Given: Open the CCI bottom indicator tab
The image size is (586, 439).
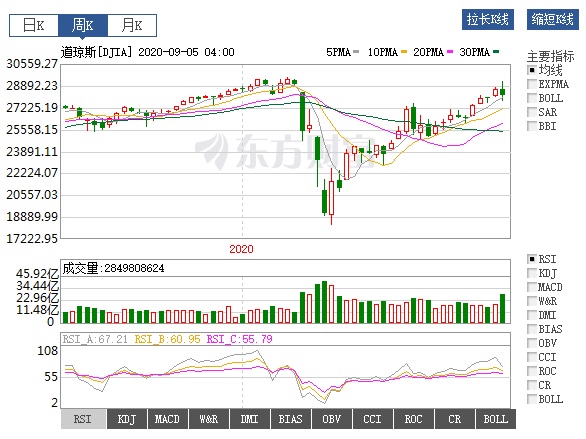Looking at the screenshot, I should (x=372, y=419).
